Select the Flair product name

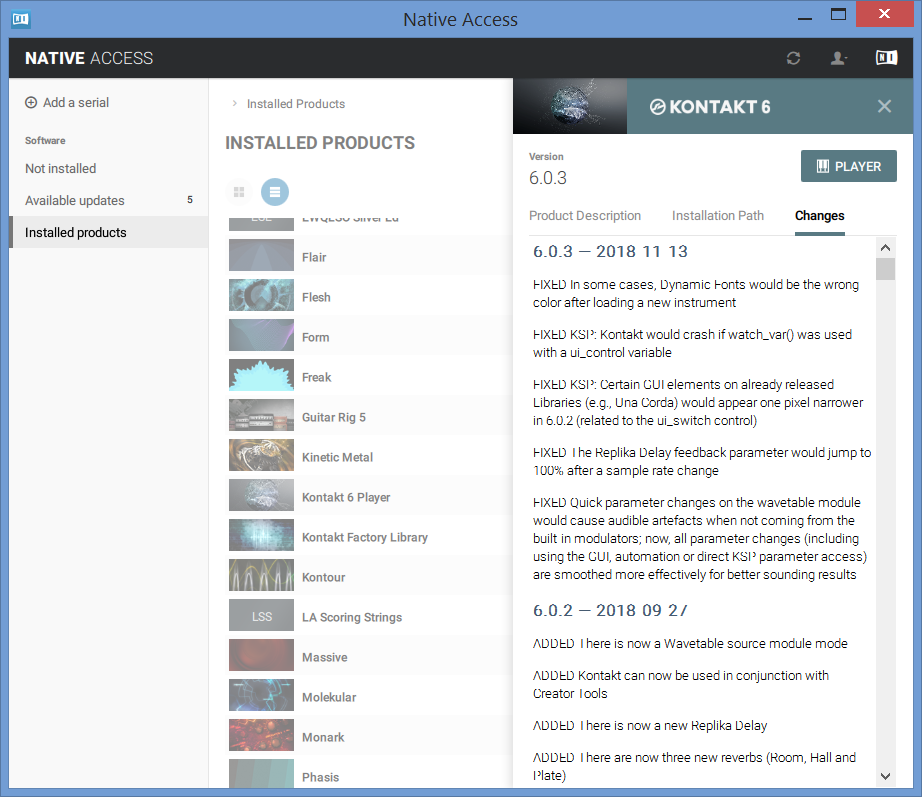[313, 258]
